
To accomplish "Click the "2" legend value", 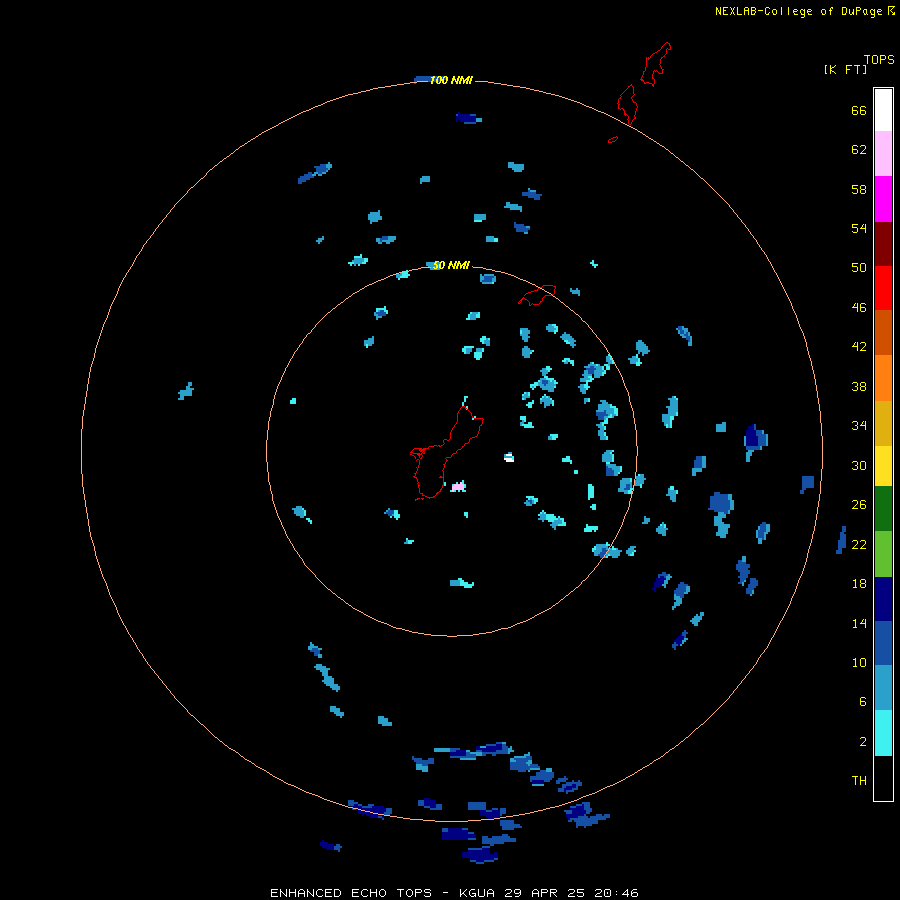I will point(863,742).
